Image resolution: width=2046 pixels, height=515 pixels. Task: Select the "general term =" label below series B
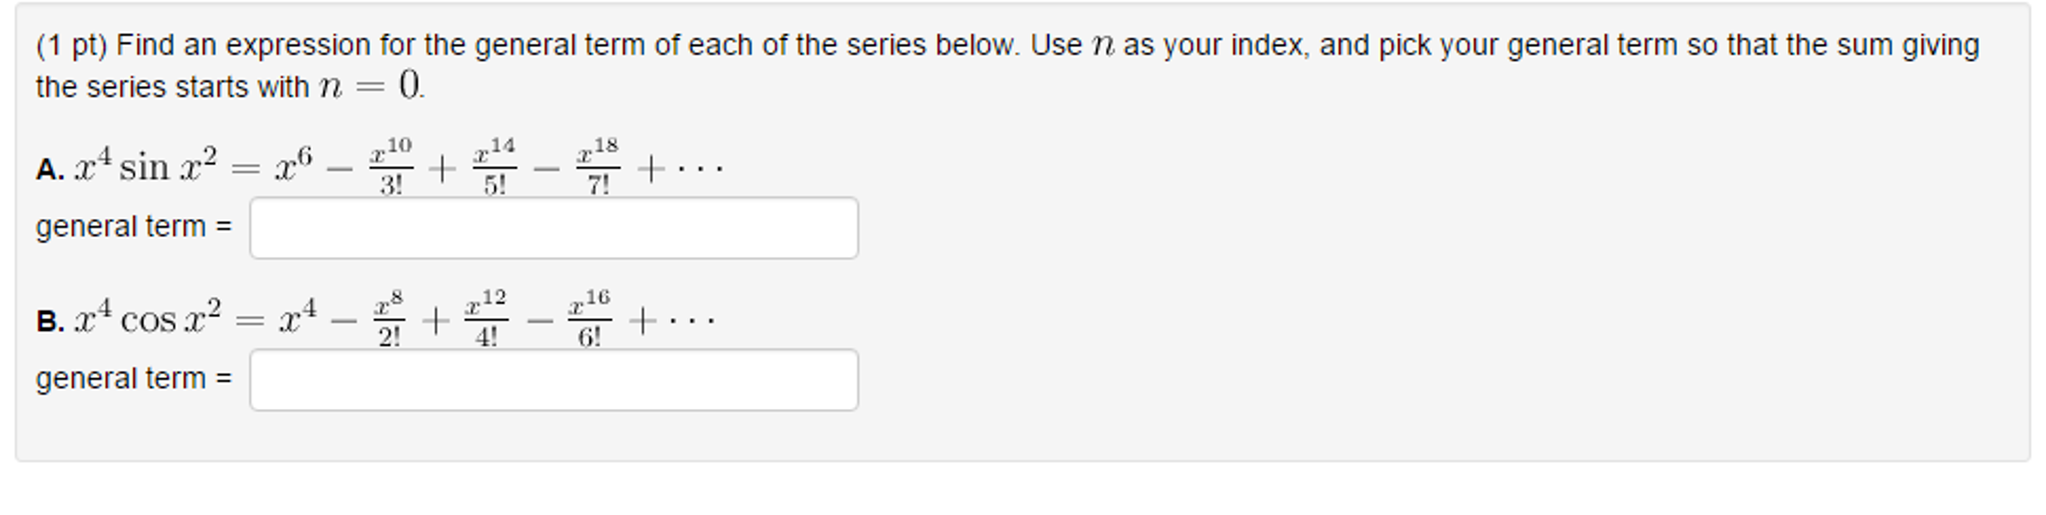click(134, 380)
